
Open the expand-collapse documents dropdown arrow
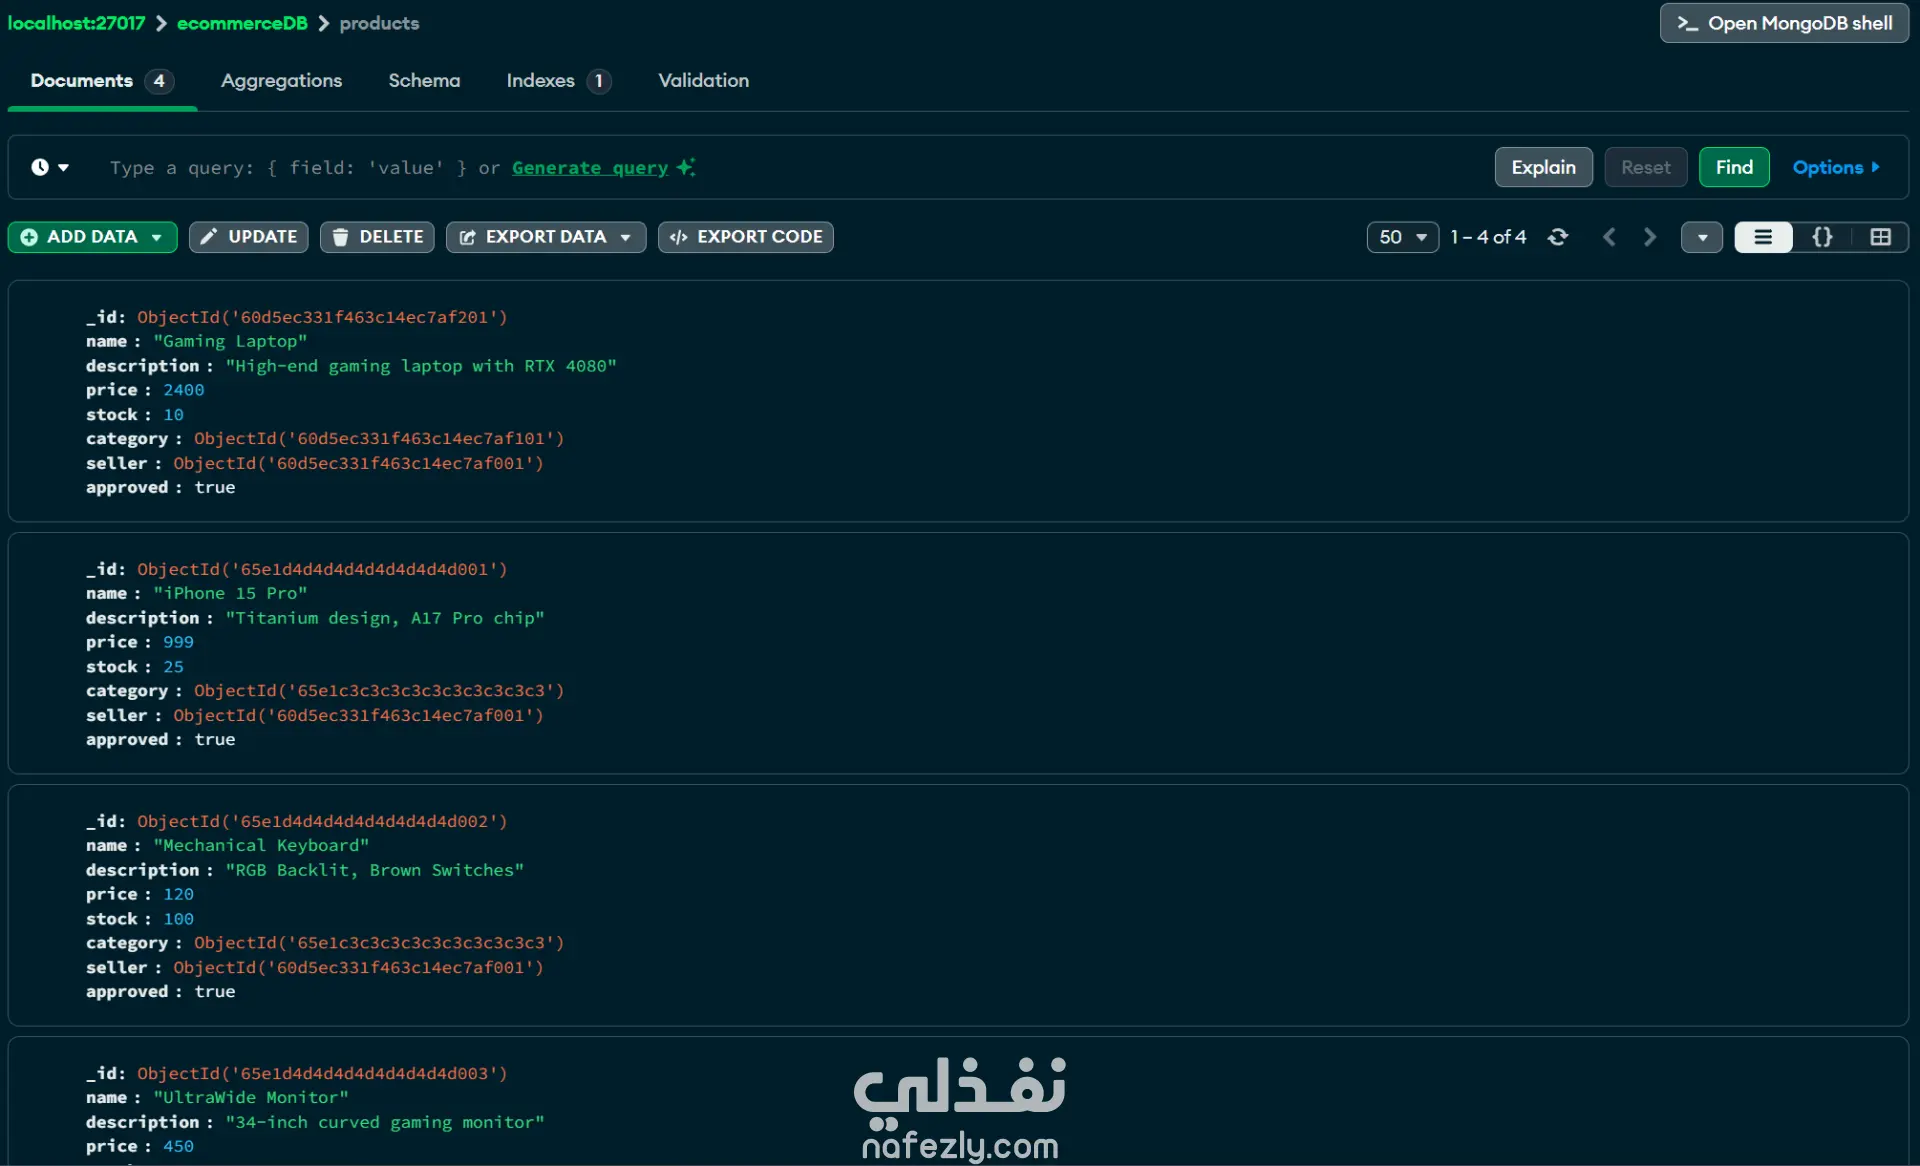click(x=1702, y=237)
